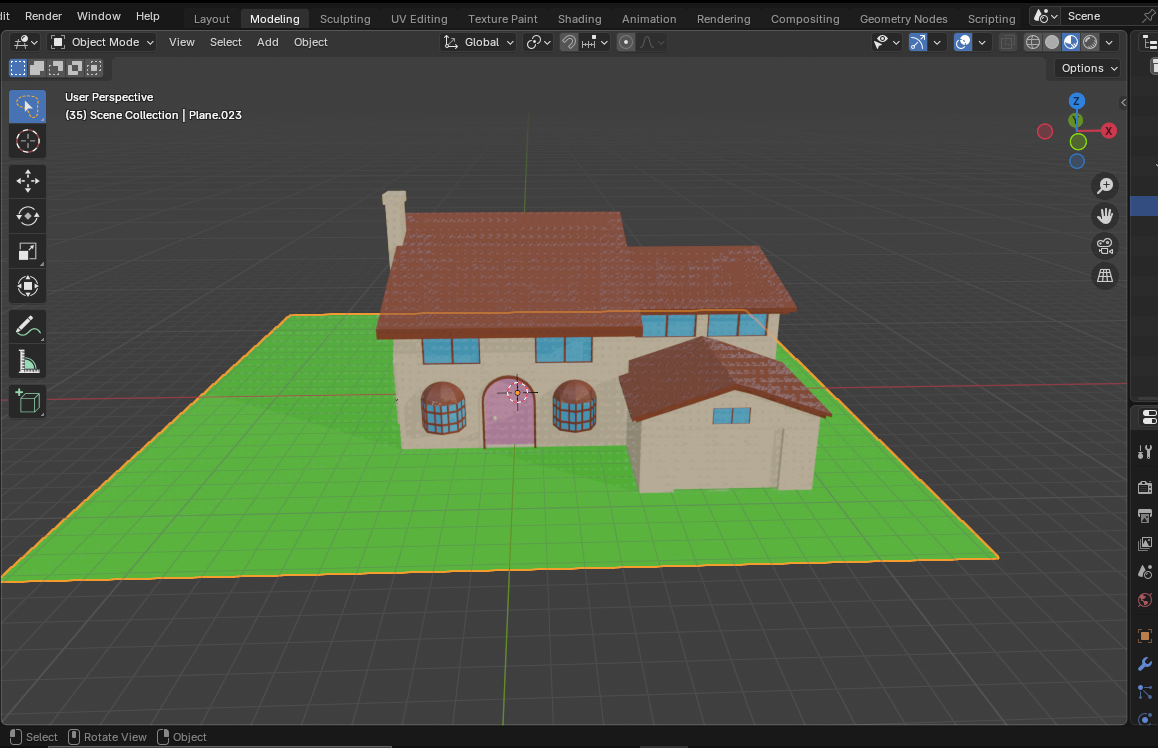Screen dimensions: 1158x748
Task: Open the editor type dropdown
Action: [x=26, y=42]
